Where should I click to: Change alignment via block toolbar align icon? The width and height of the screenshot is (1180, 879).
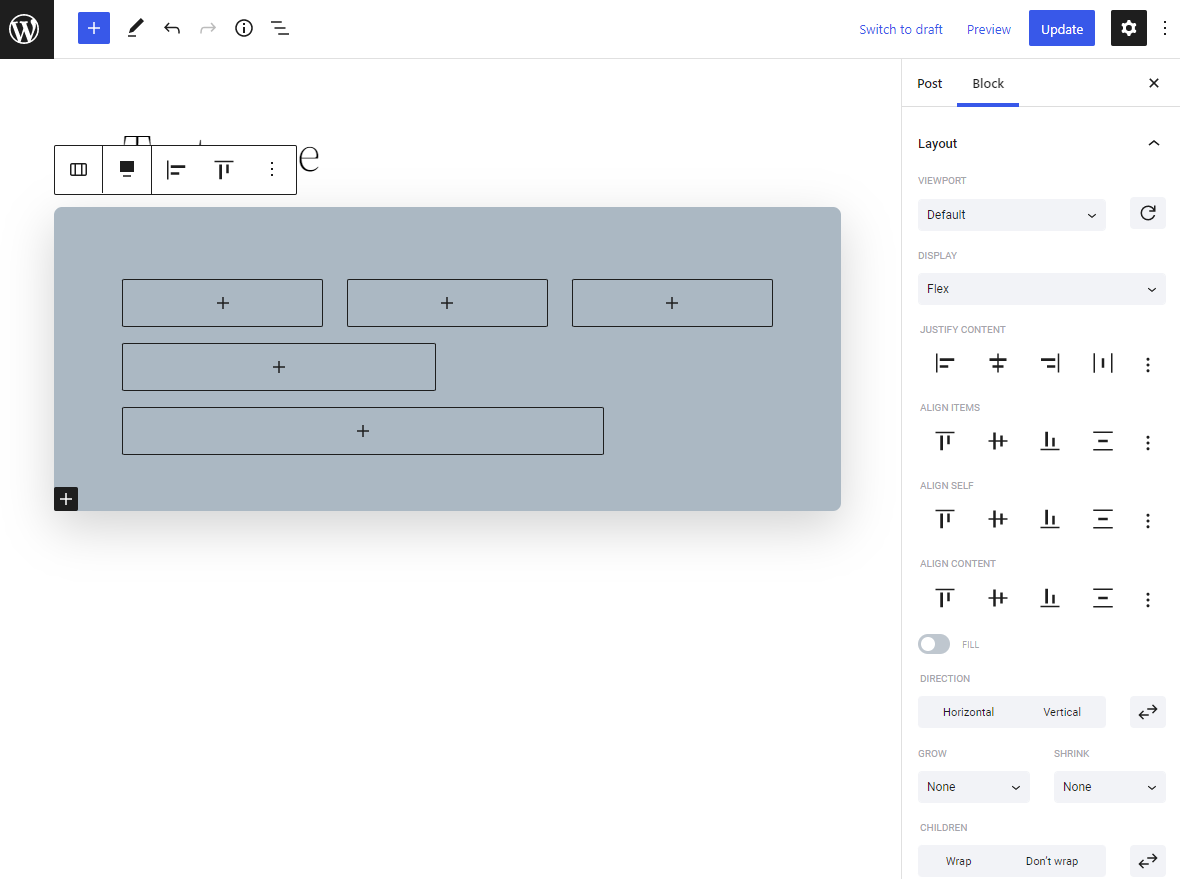[x=127, y=169]
